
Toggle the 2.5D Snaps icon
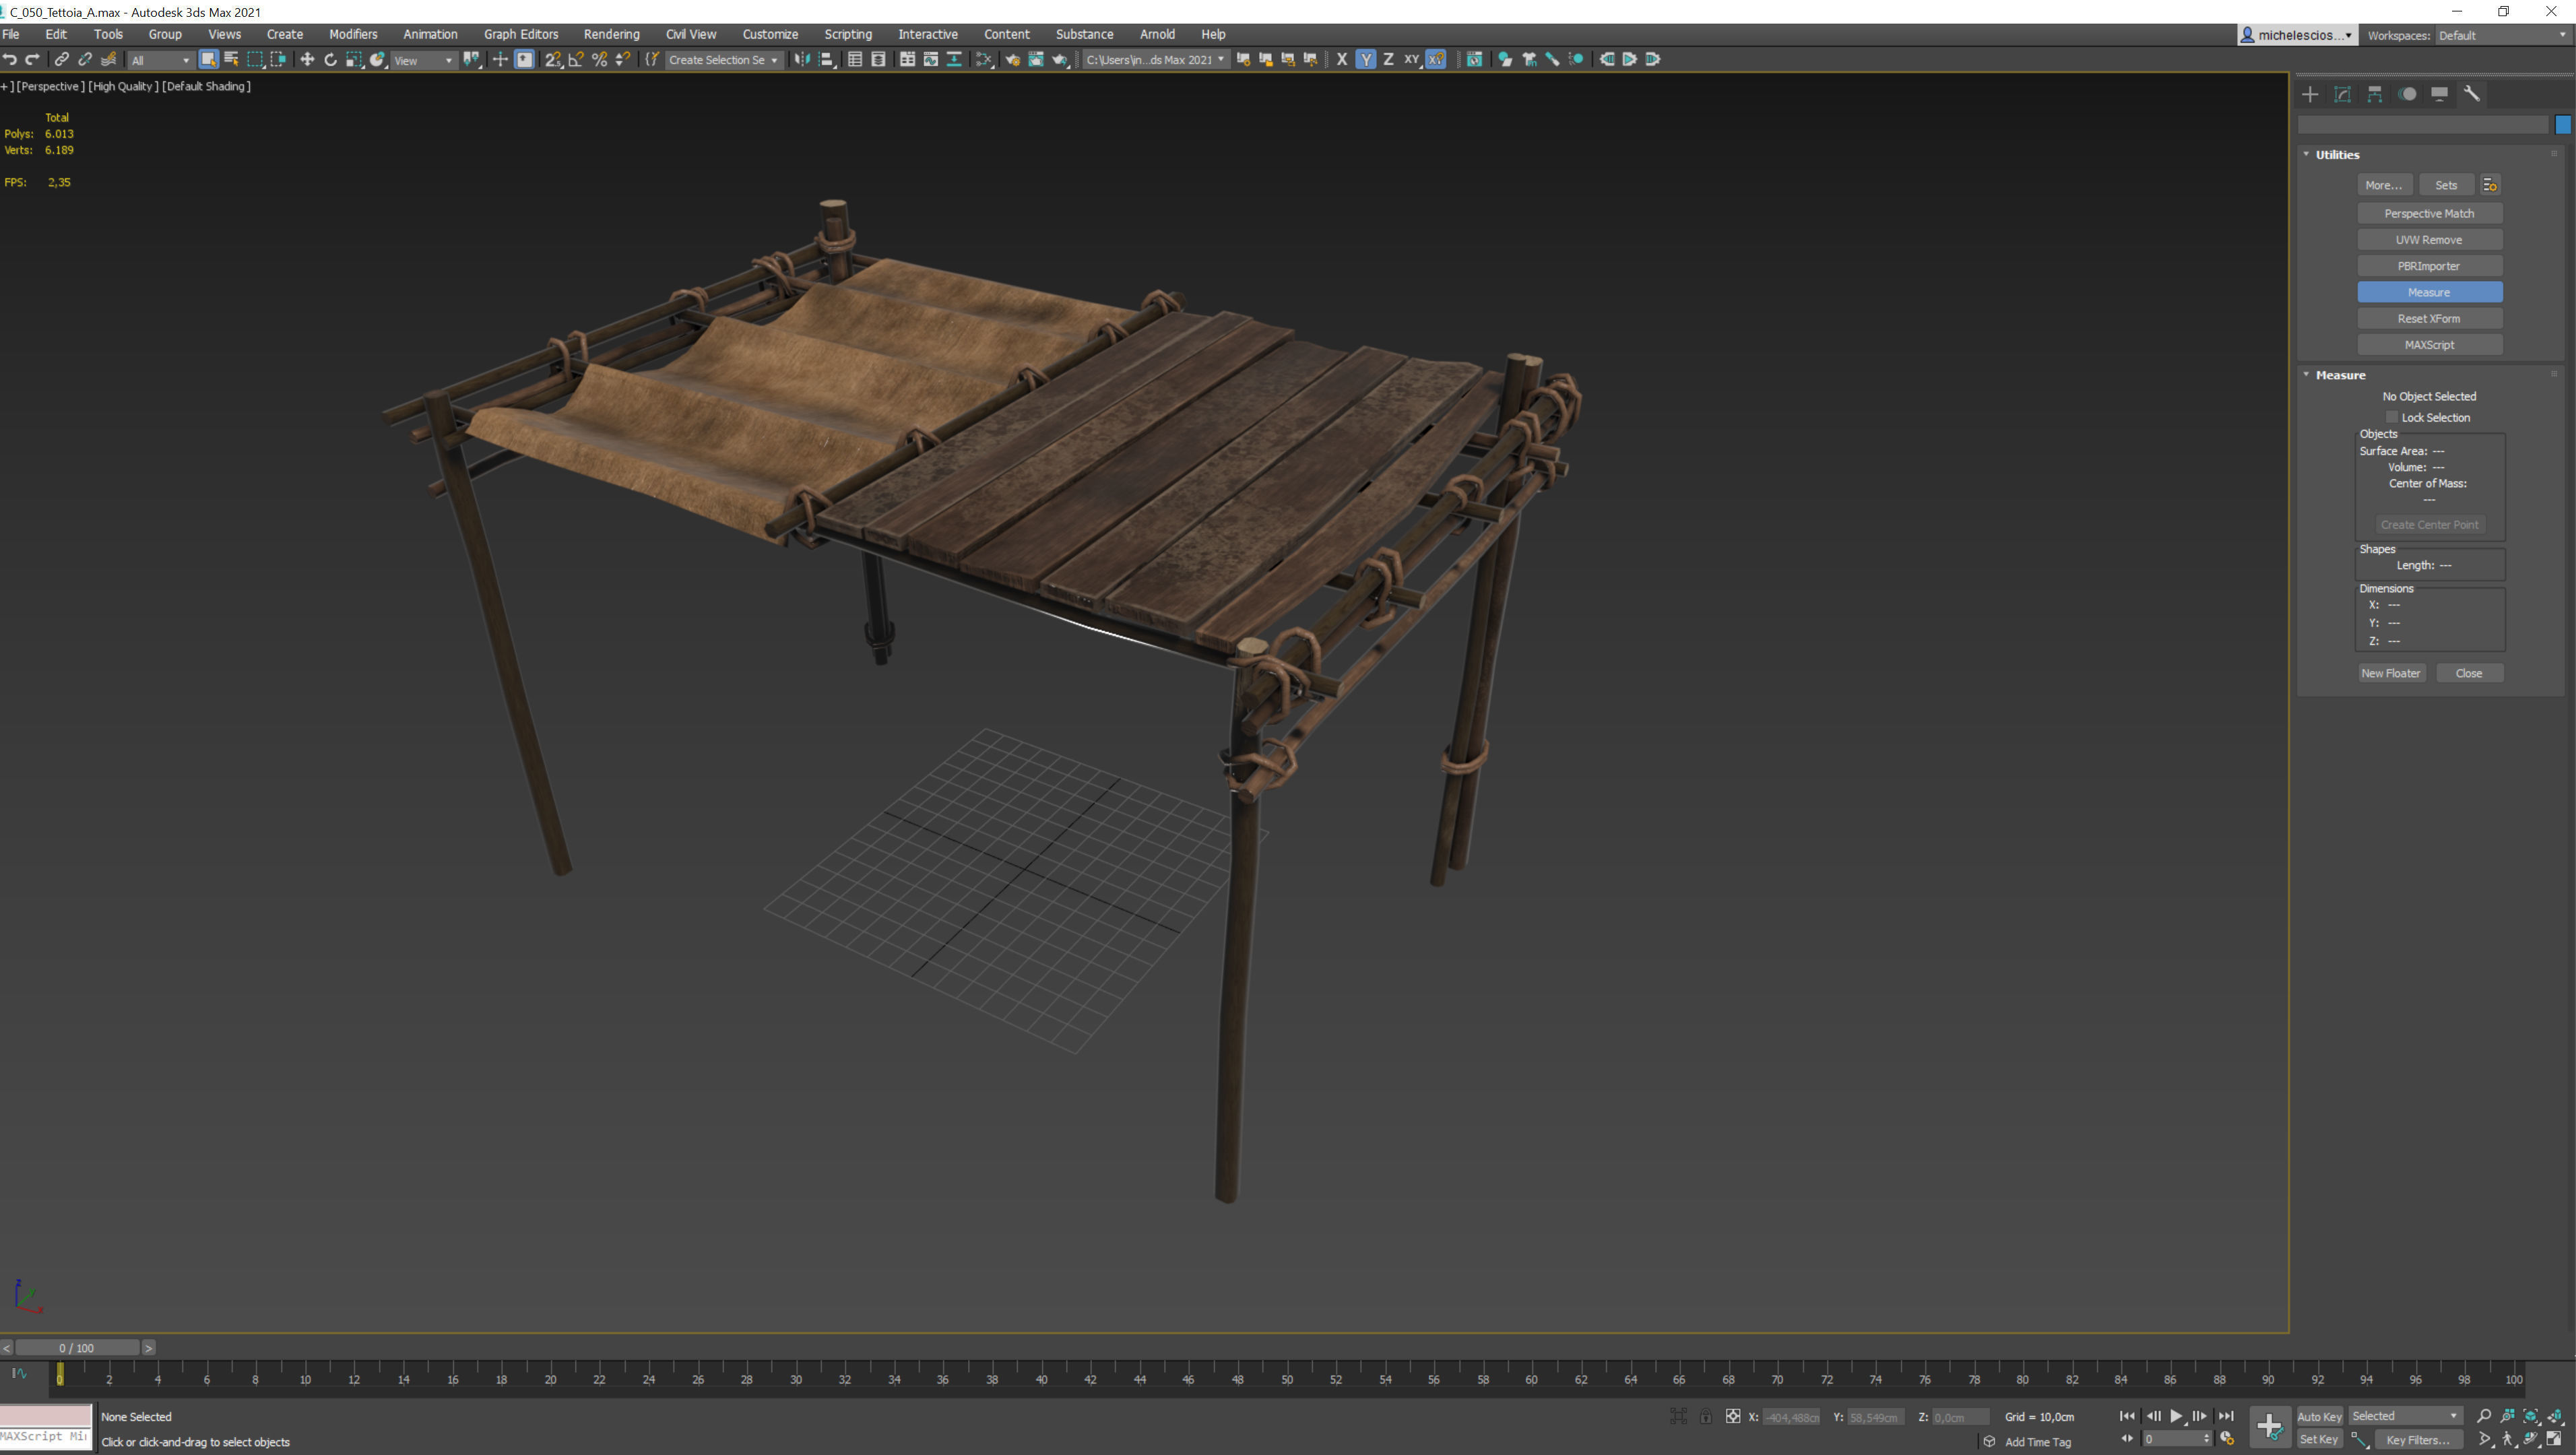552,60
